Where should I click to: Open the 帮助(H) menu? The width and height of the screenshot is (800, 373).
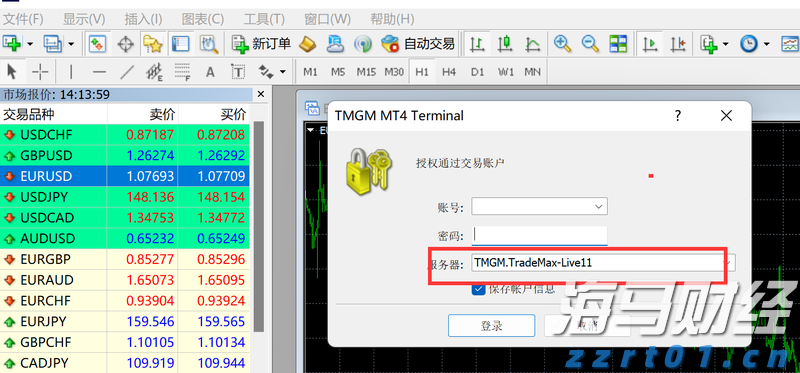click(392, 19)
